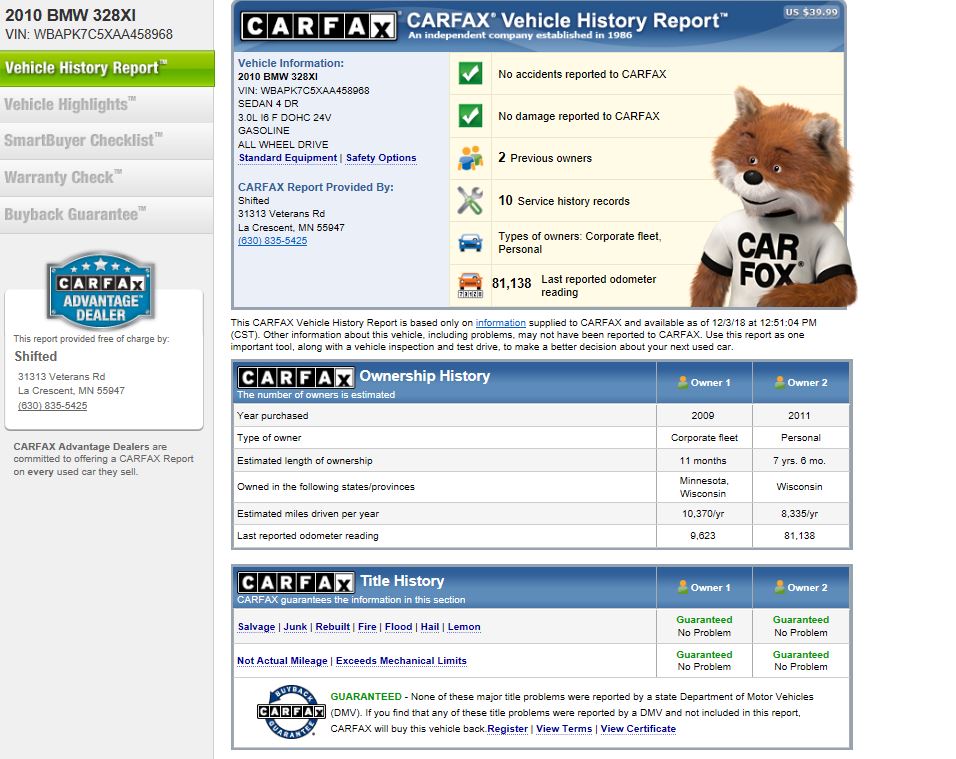Click the dealer phone number in Vehicle Information

[x=273, y=241]
